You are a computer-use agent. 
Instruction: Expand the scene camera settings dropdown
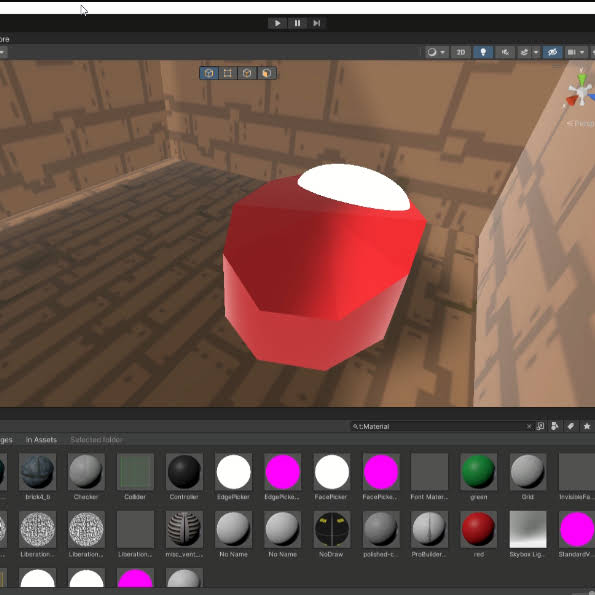(x=576, y=52)
